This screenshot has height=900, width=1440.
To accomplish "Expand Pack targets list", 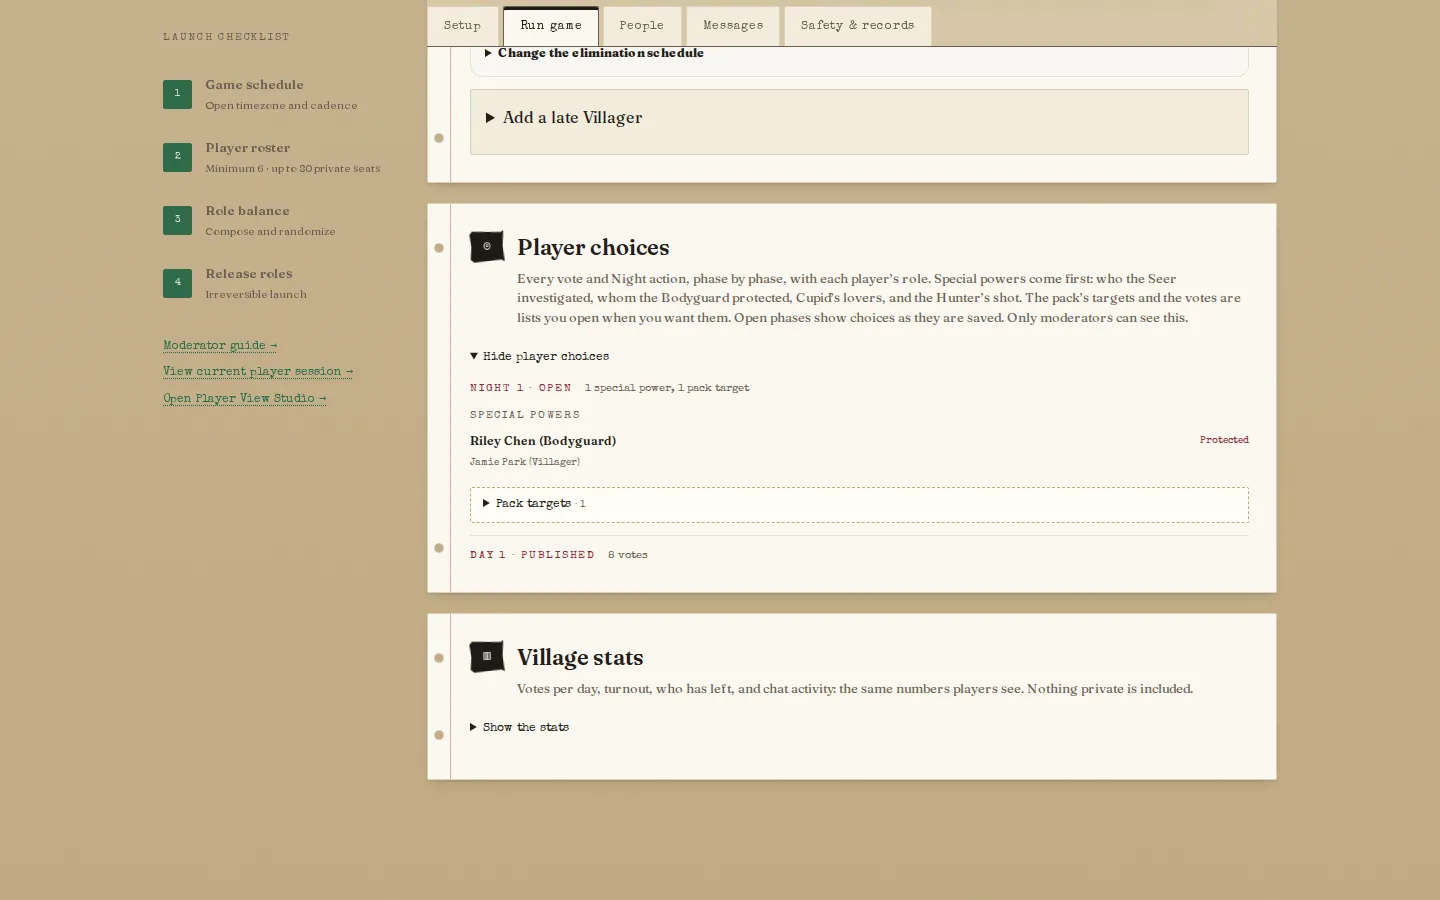I will [x=859, y=504].
